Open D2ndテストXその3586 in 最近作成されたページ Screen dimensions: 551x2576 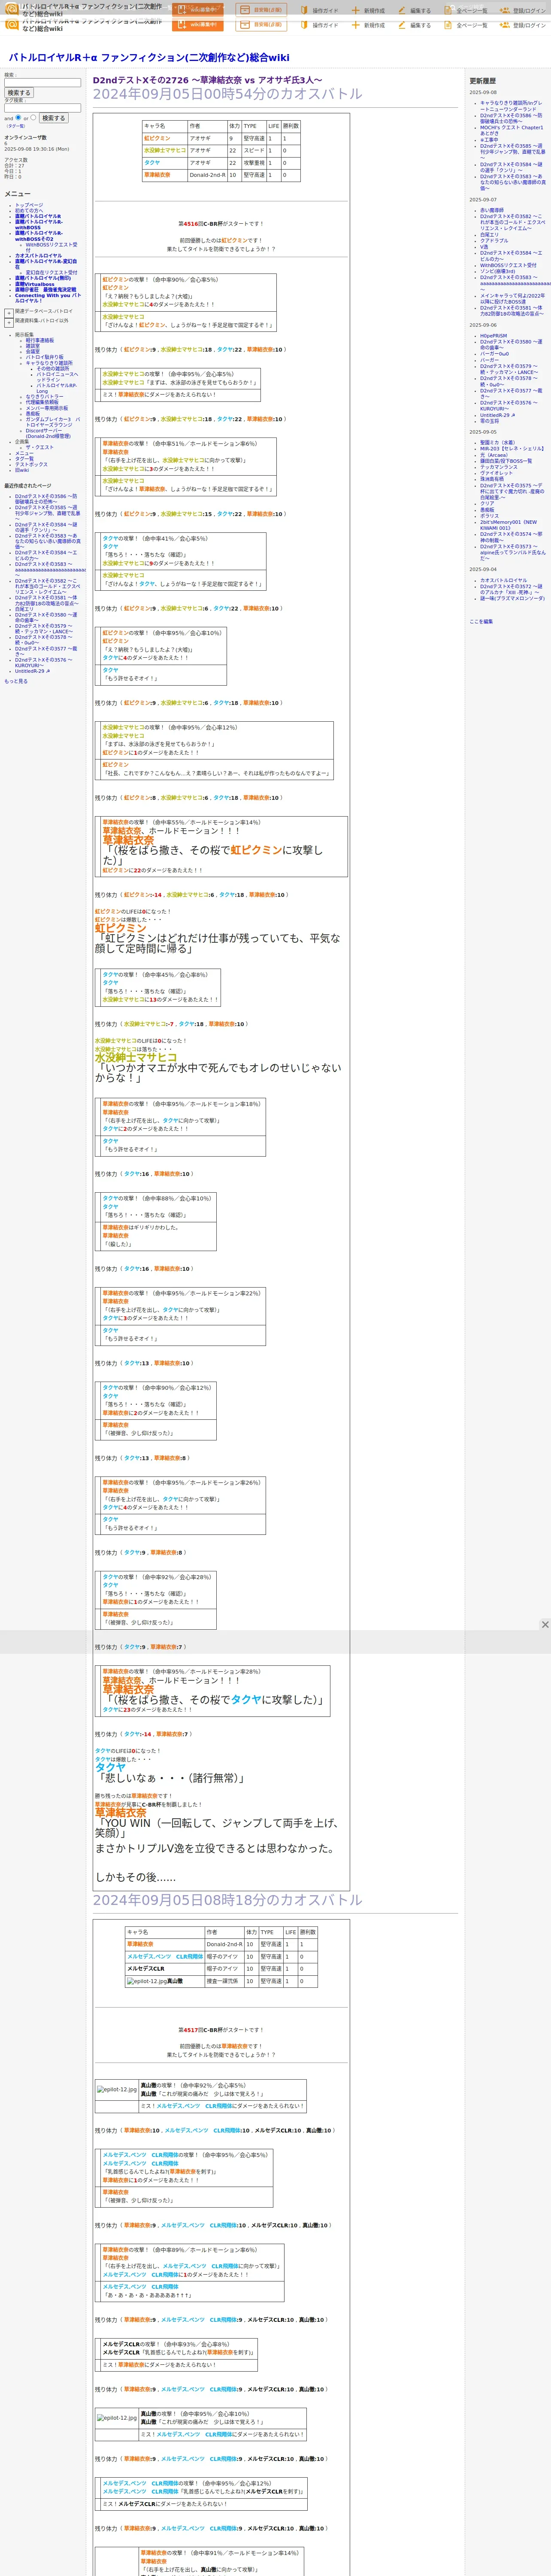tap(46, 499)
